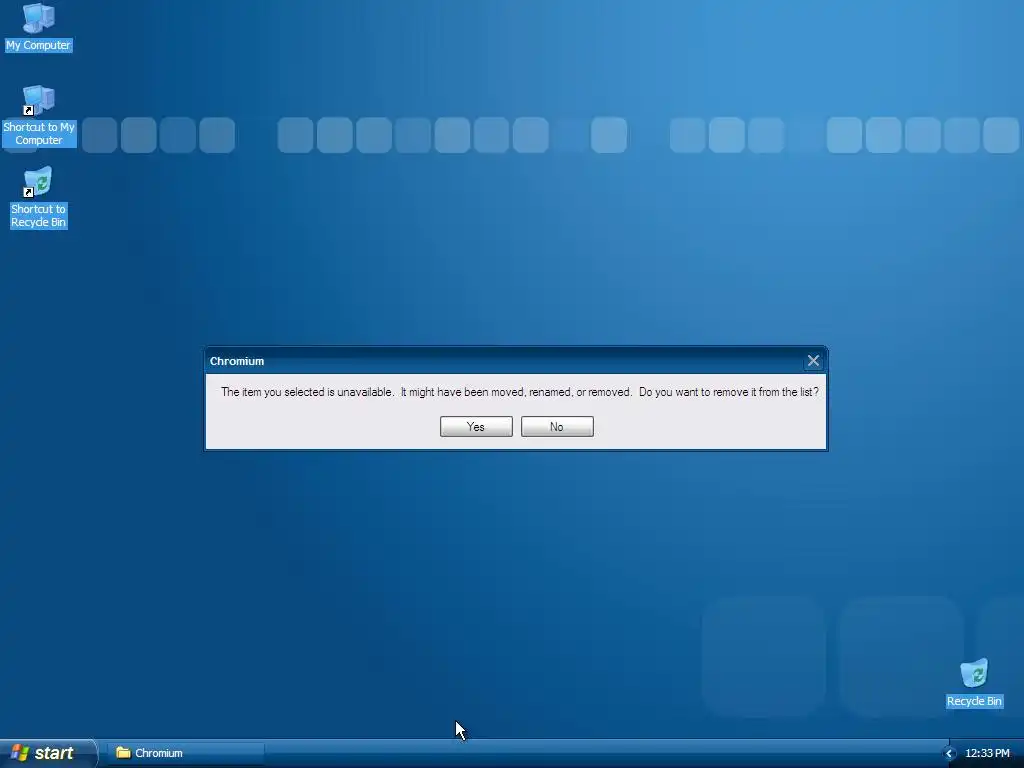
Task: Select the My Computer desktop icon
Action: (38, 27)
